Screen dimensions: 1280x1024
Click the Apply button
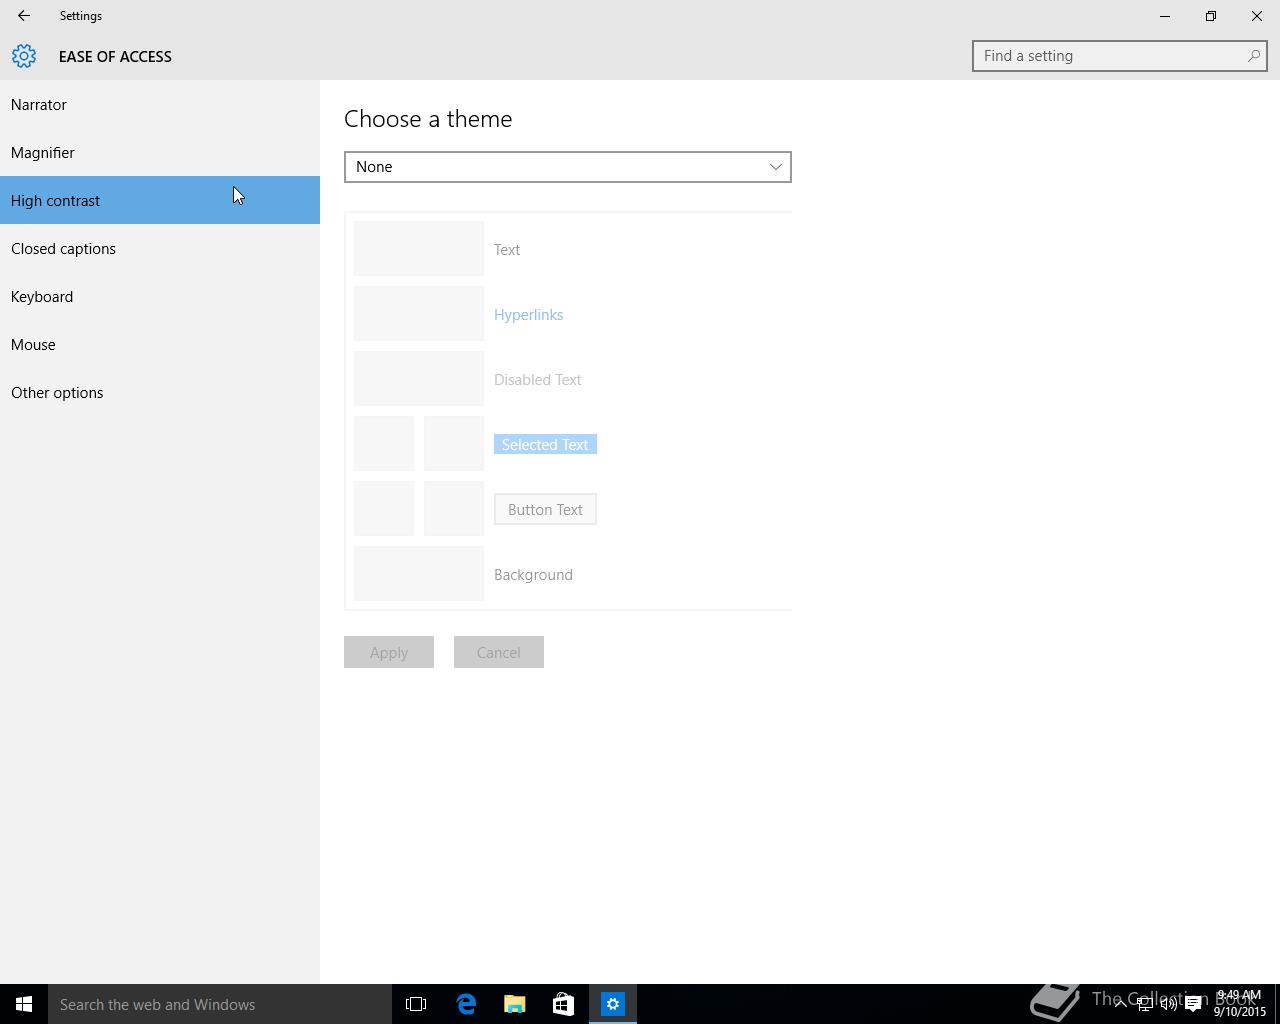[389, 652]
